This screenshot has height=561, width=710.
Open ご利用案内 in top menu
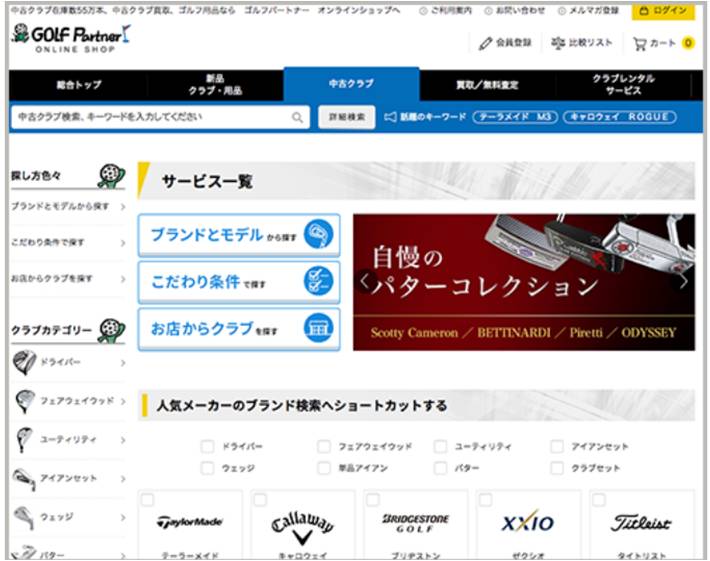pos(446,11)
